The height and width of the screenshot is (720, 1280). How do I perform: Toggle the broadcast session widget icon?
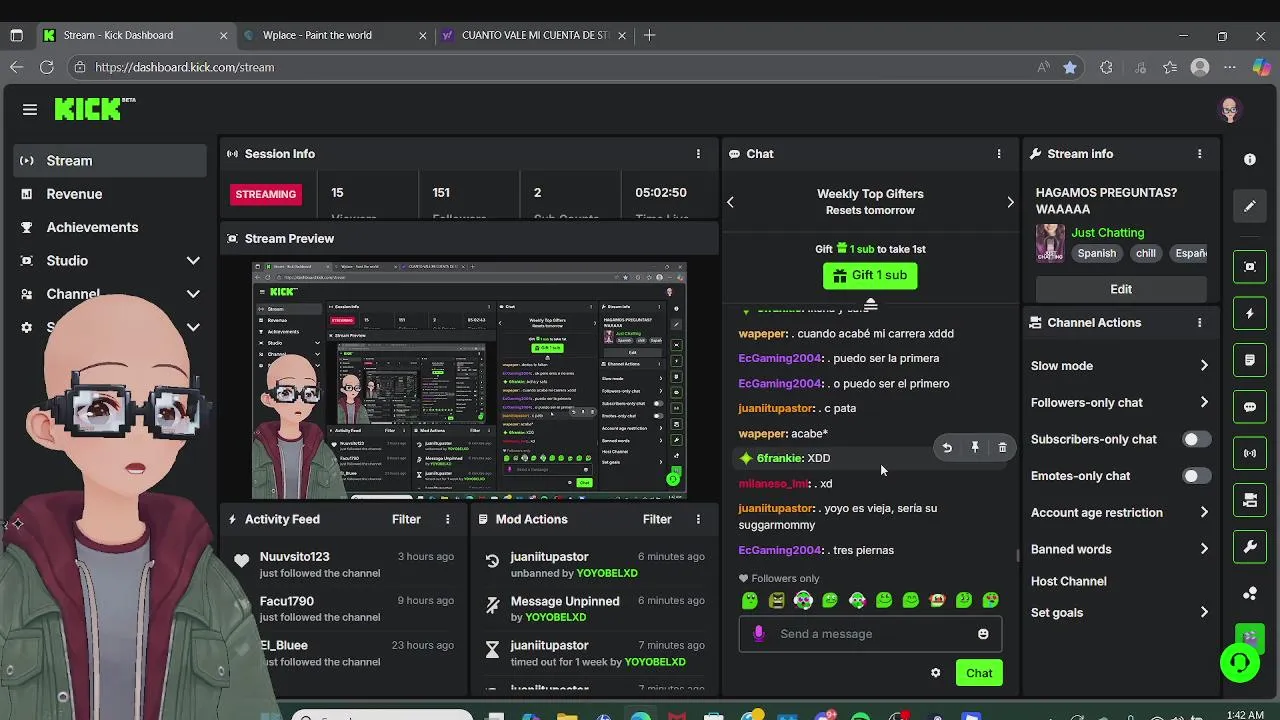click(1250, 453)
